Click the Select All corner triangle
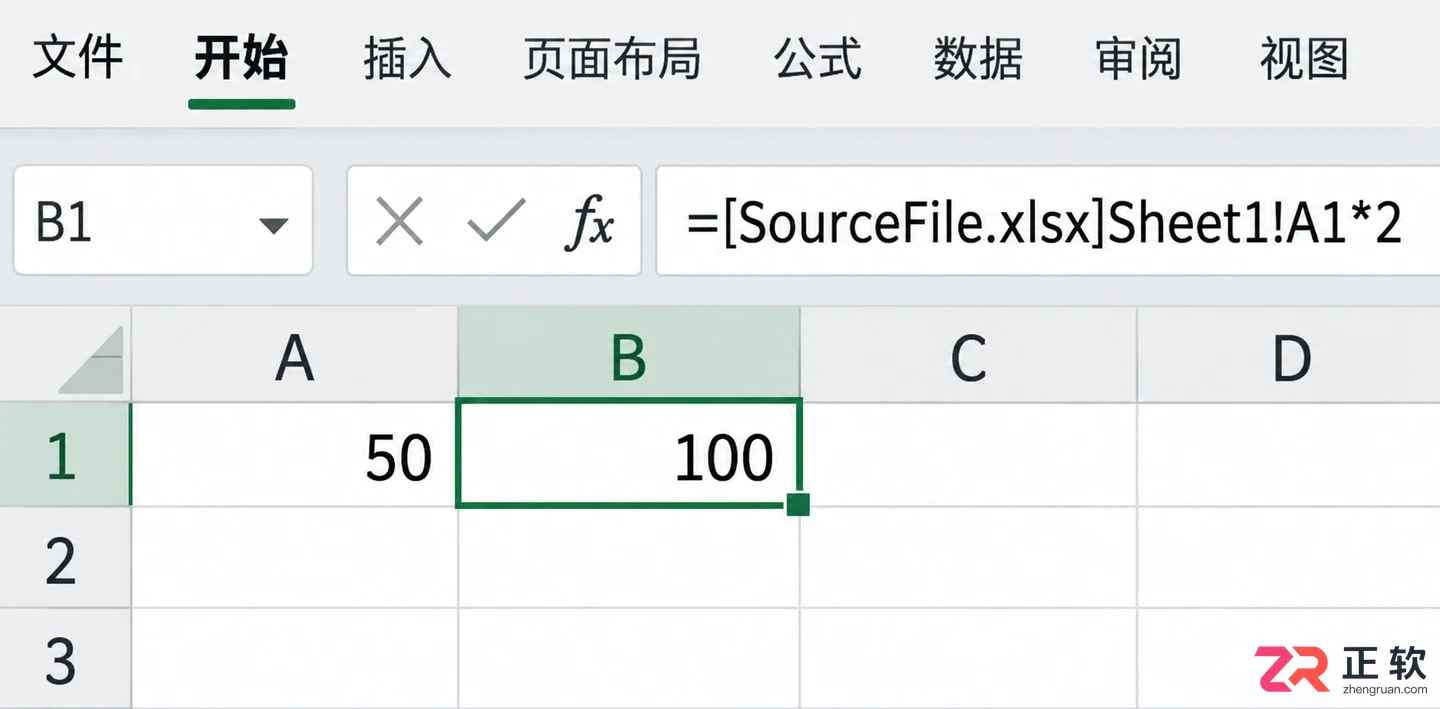The image size is (1440, 709). (91, 359)
